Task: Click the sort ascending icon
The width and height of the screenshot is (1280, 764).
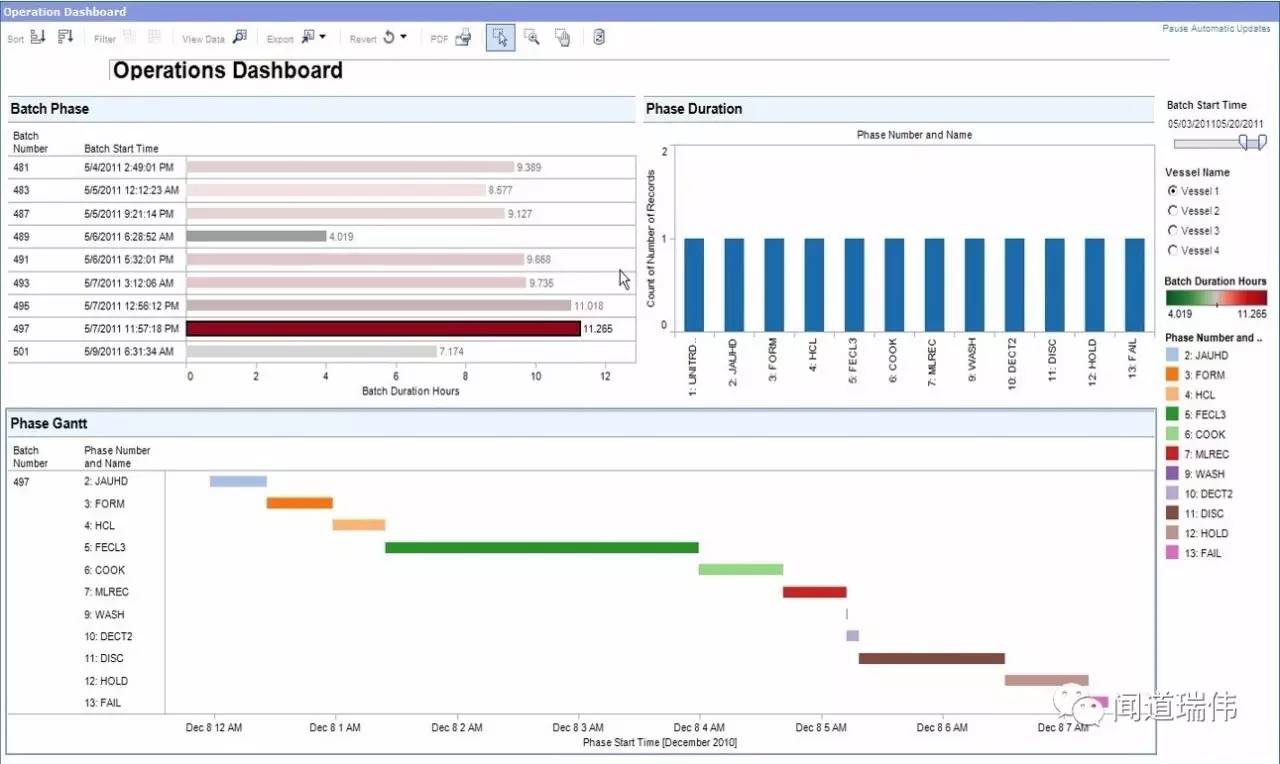Action: click(38, 38)
